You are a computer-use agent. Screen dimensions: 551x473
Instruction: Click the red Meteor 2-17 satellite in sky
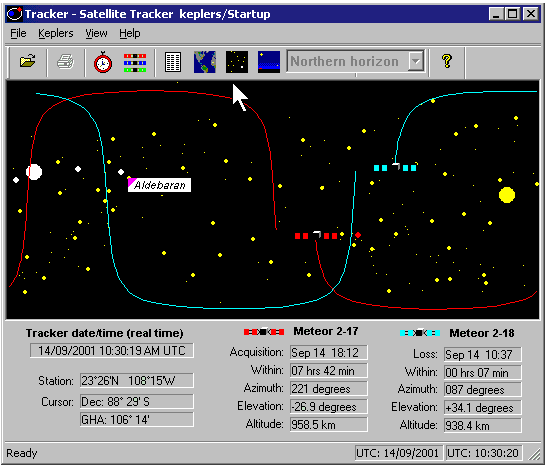tap(317, 235)
